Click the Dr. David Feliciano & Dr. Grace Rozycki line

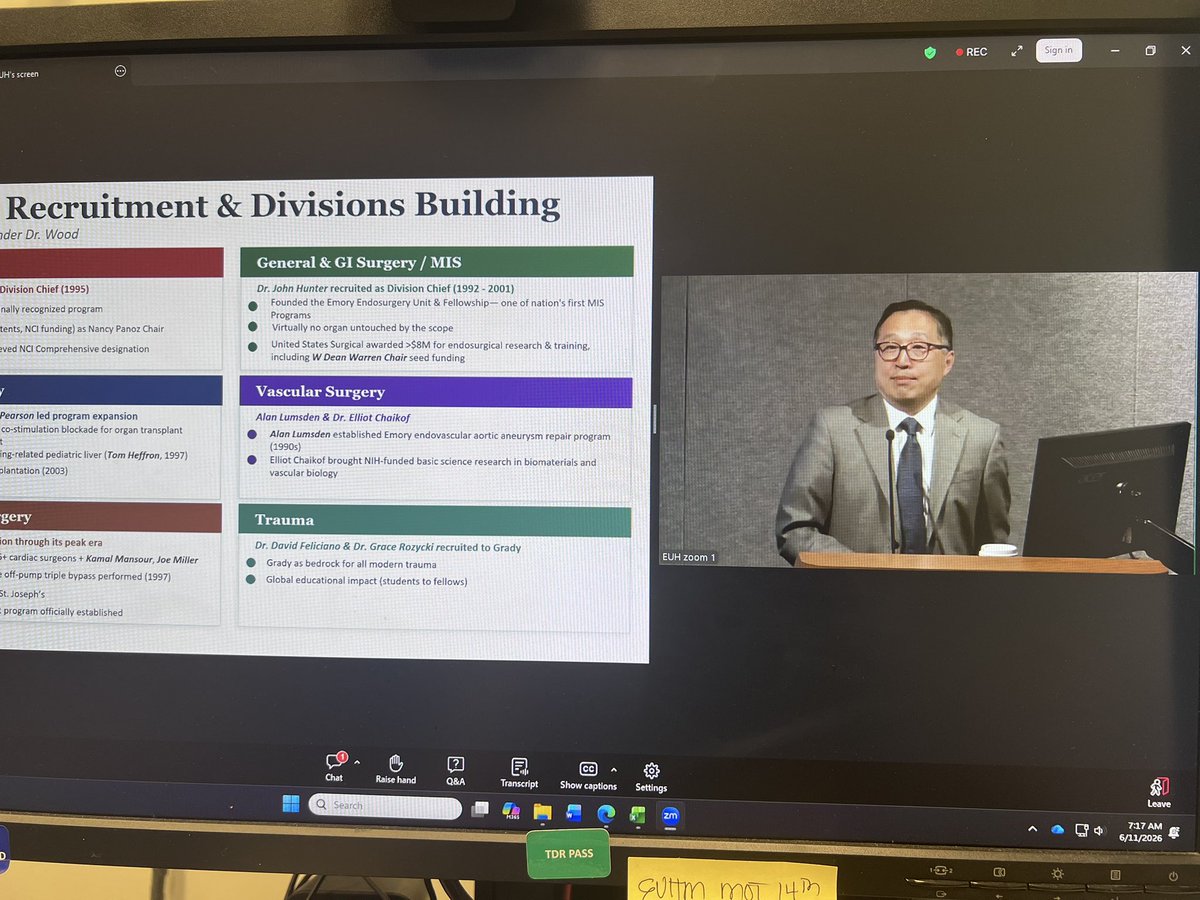click(388, 546)
